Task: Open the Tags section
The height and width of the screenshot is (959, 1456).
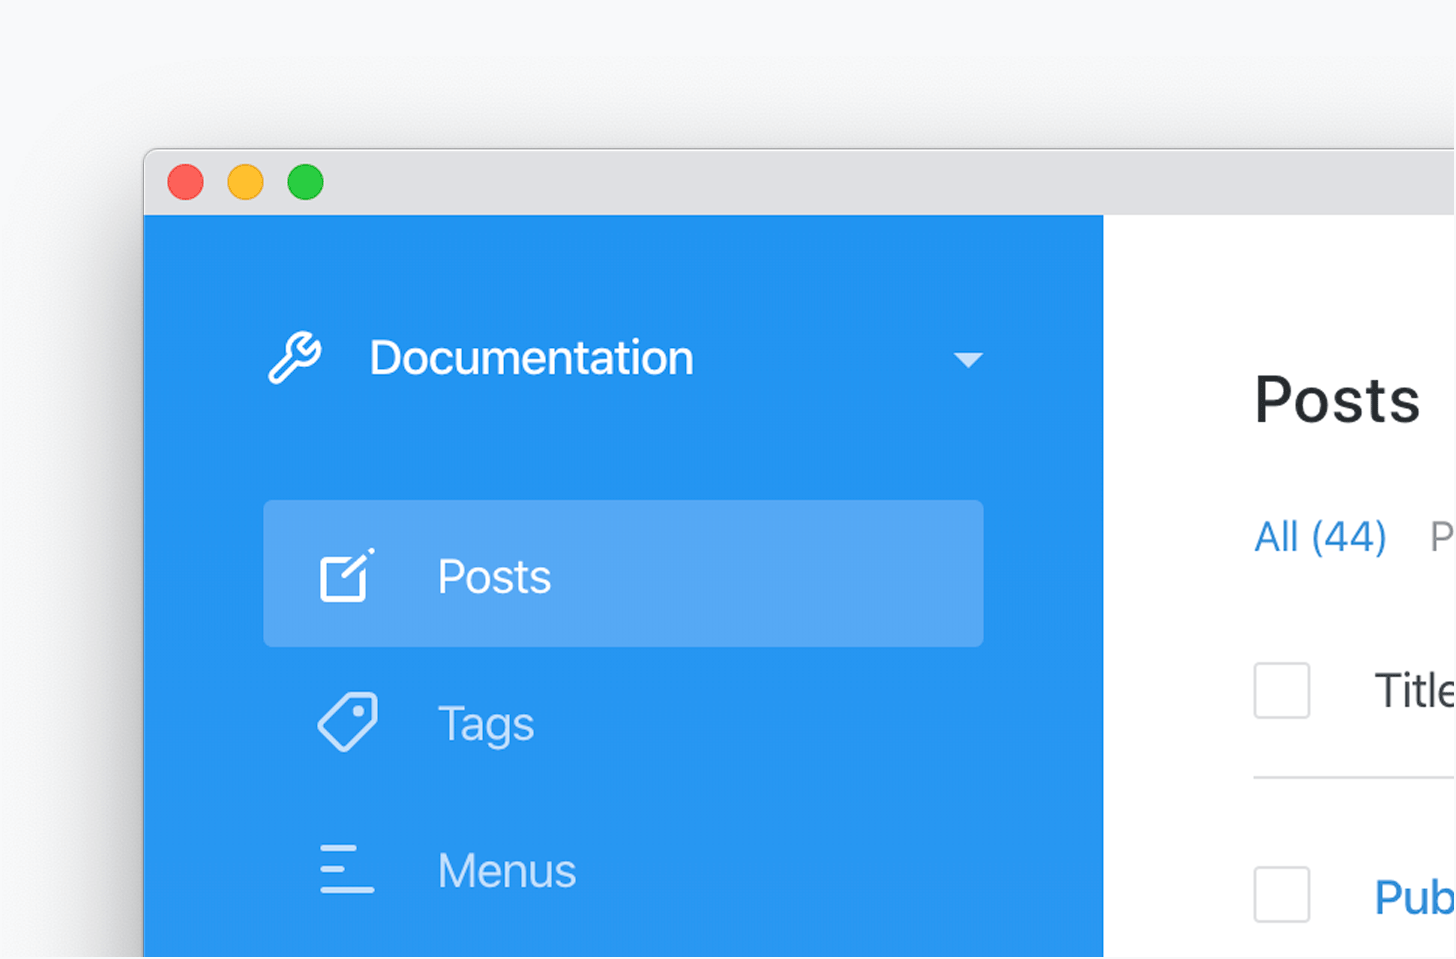Action: pyautogui.click(x=486, y=723)
